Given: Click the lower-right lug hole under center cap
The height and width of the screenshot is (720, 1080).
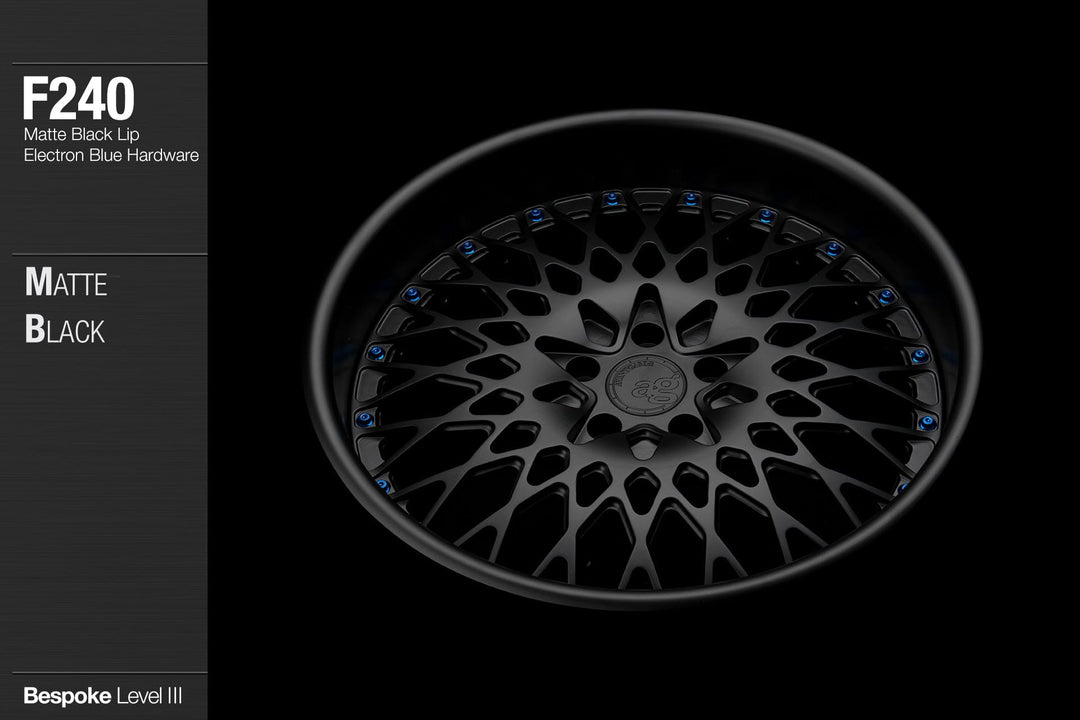Looking at the screenshot, I should [686, 425].
